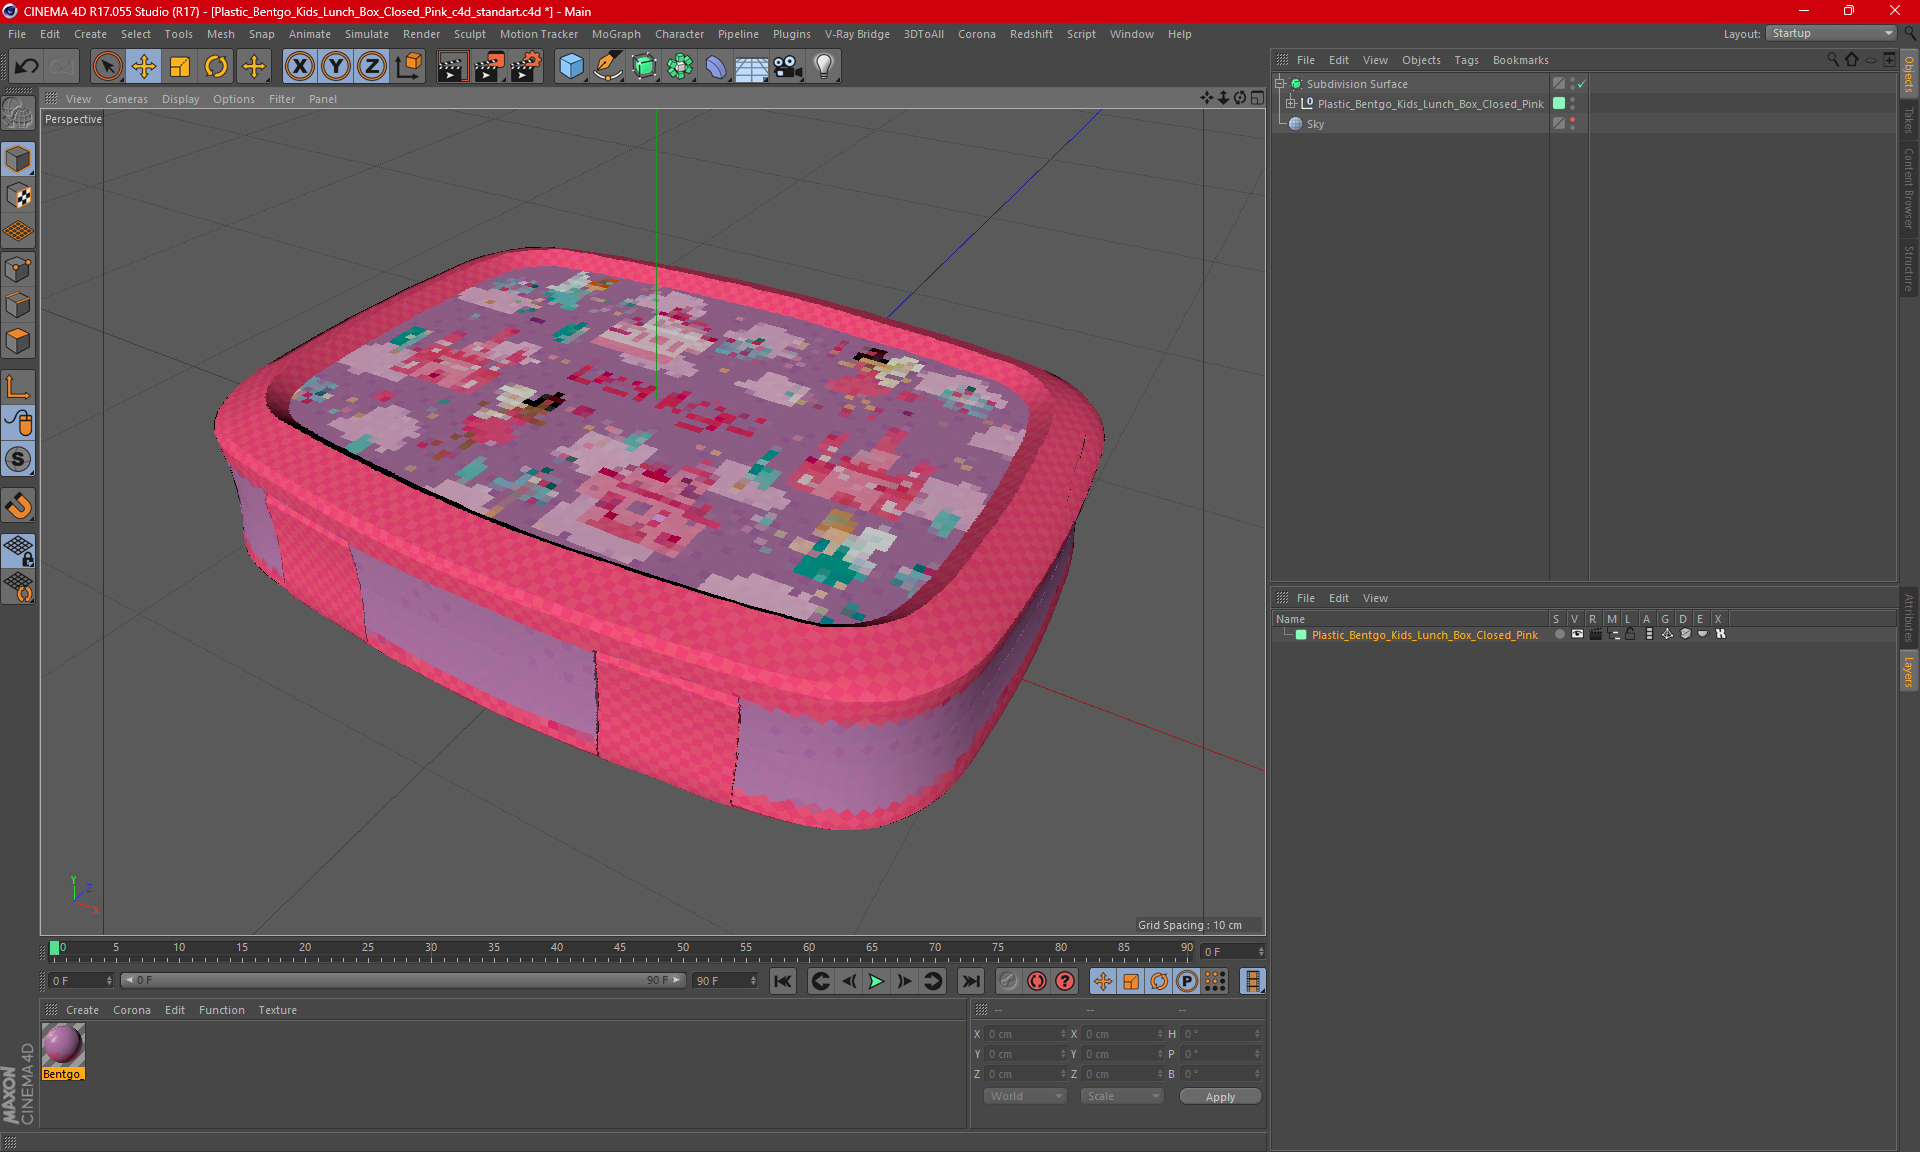Open Object Manager Tags menu
Image resolution: width=1920 pixels, height=1152 pixels.
(1466, 60)
